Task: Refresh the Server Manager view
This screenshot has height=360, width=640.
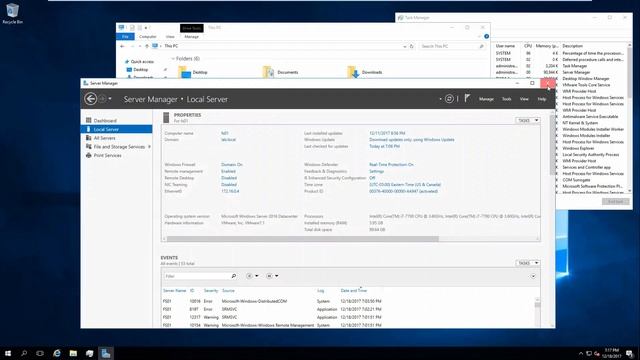Action: coord(449,99)
